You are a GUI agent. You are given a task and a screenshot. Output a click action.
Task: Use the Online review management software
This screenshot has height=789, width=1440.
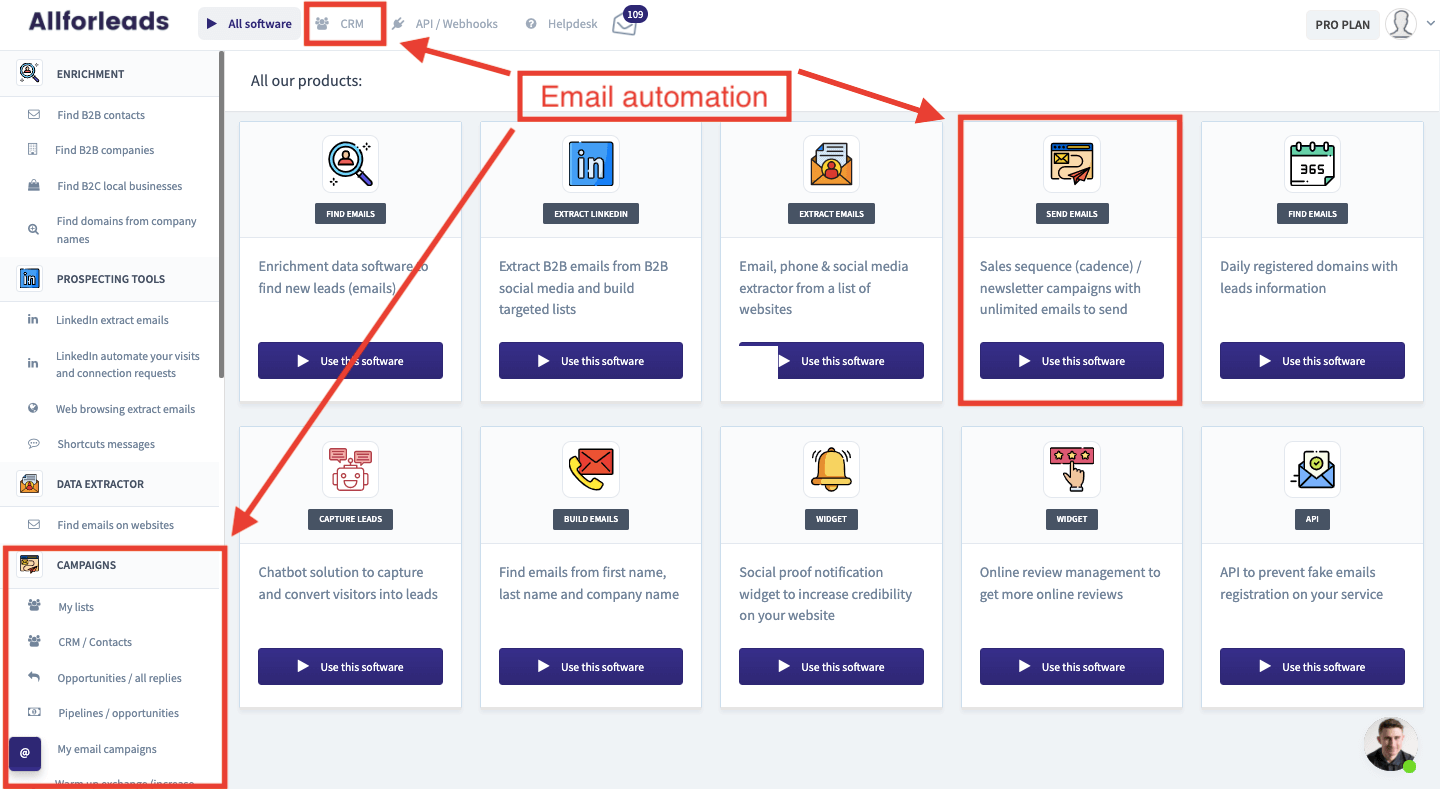tap(1072, 667)
